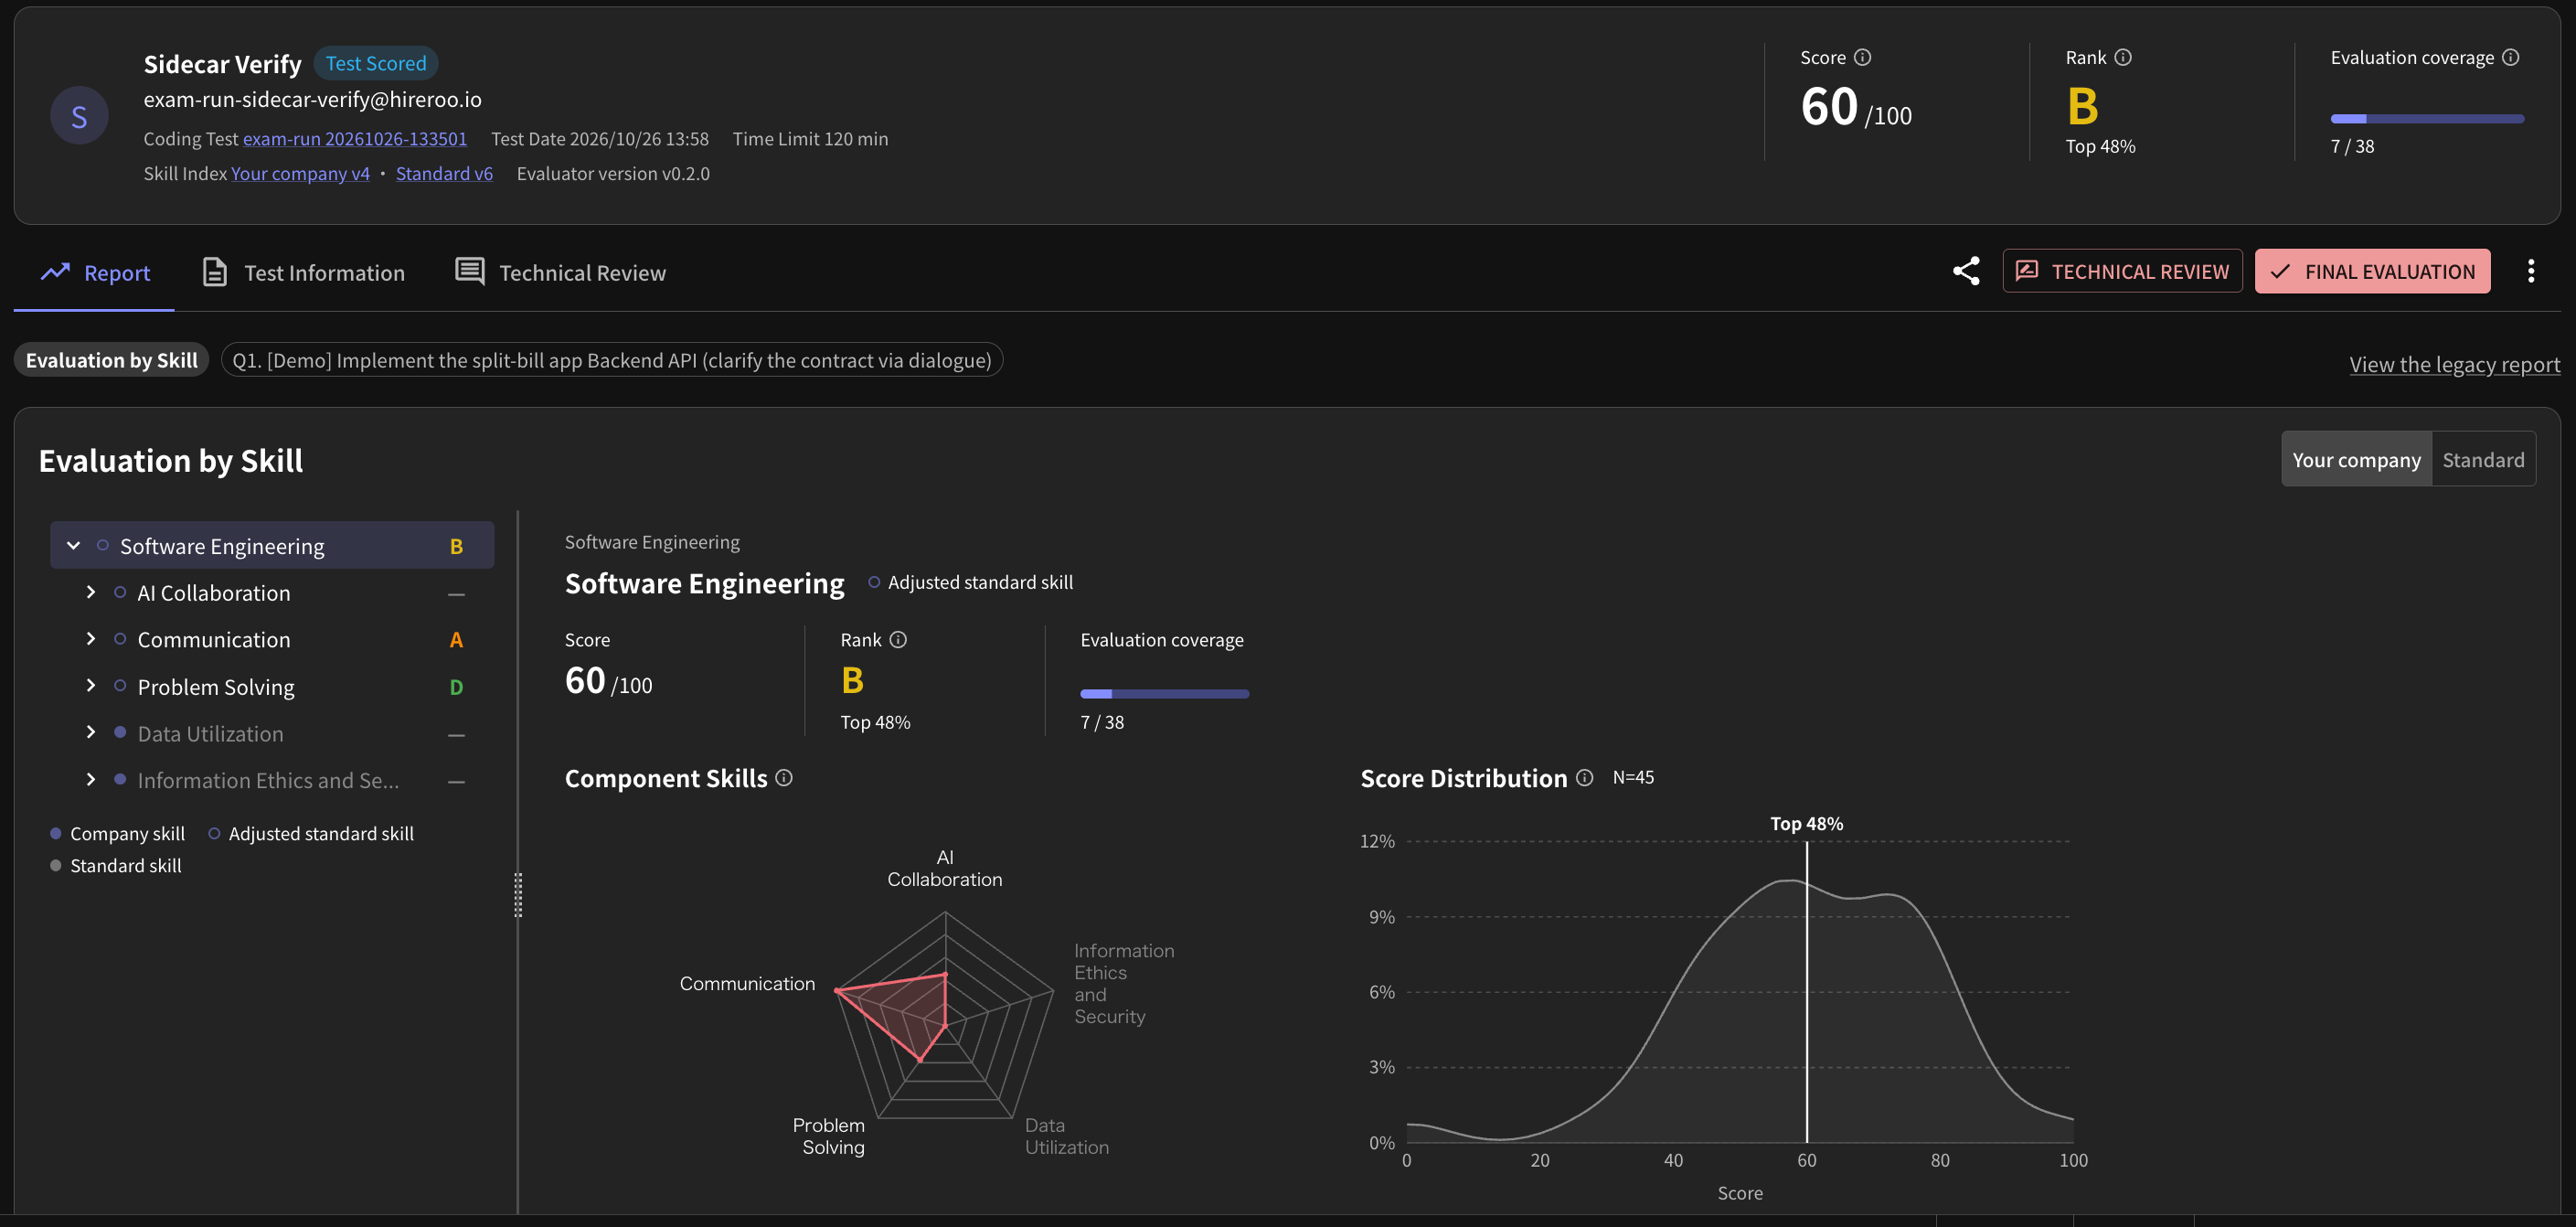This screenshot has height=1227, width=2576.
Task: Expand the Communication skill
Action: [90, 639]
